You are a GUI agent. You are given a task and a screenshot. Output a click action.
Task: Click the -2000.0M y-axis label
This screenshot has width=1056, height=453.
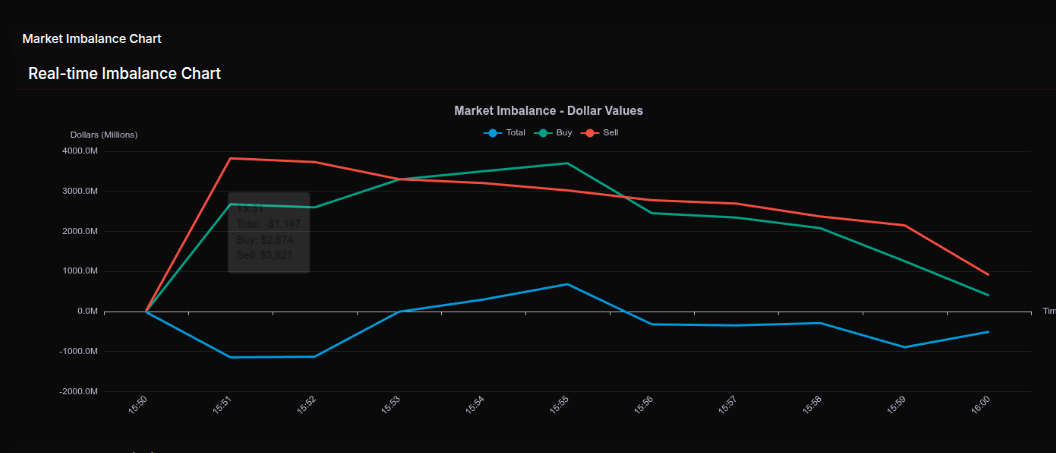(78, 391)
